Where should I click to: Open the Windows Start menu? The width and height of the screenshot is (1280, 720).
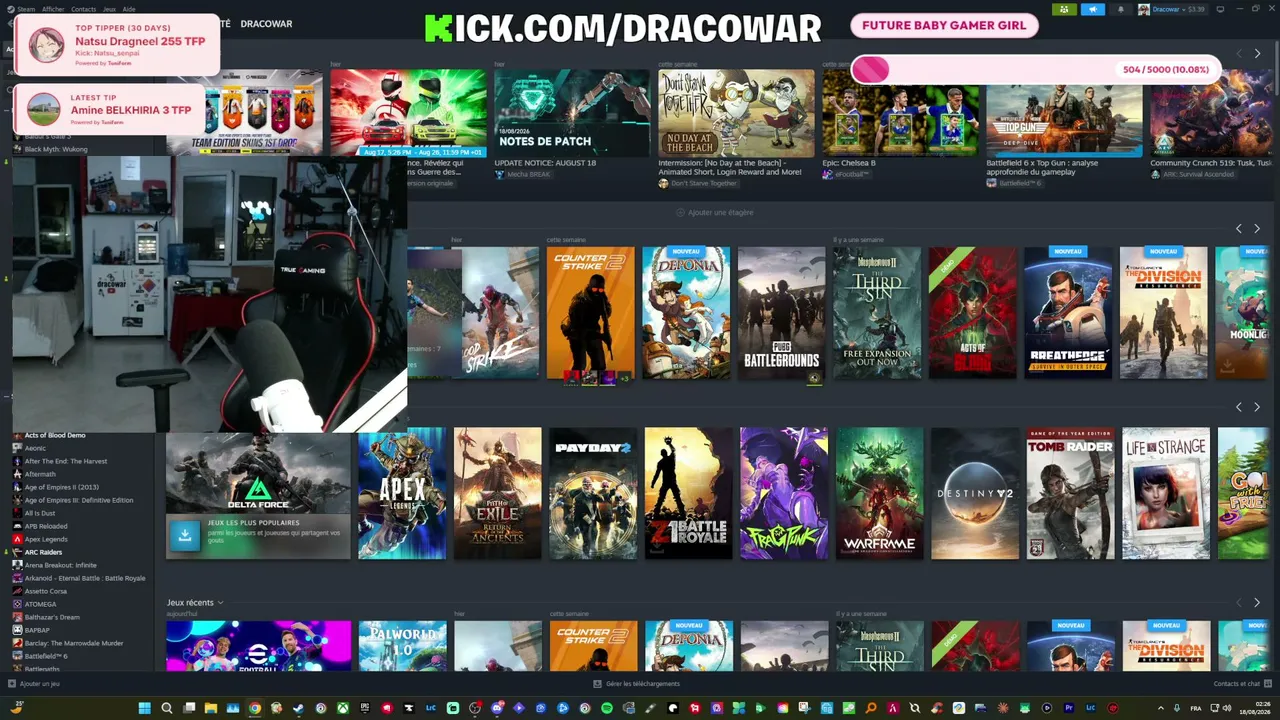click(x=145, y=708)
